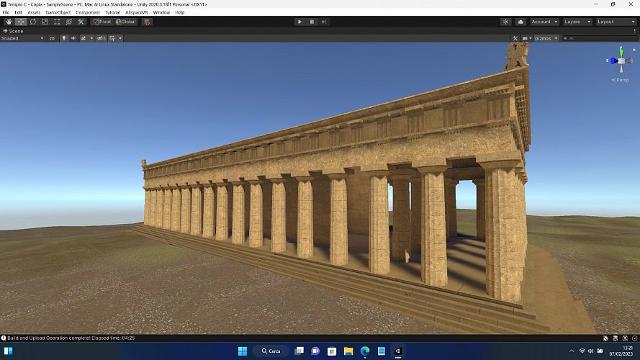Open File Explorer in taskbar

pyautogui.click(x=348, y=351)
